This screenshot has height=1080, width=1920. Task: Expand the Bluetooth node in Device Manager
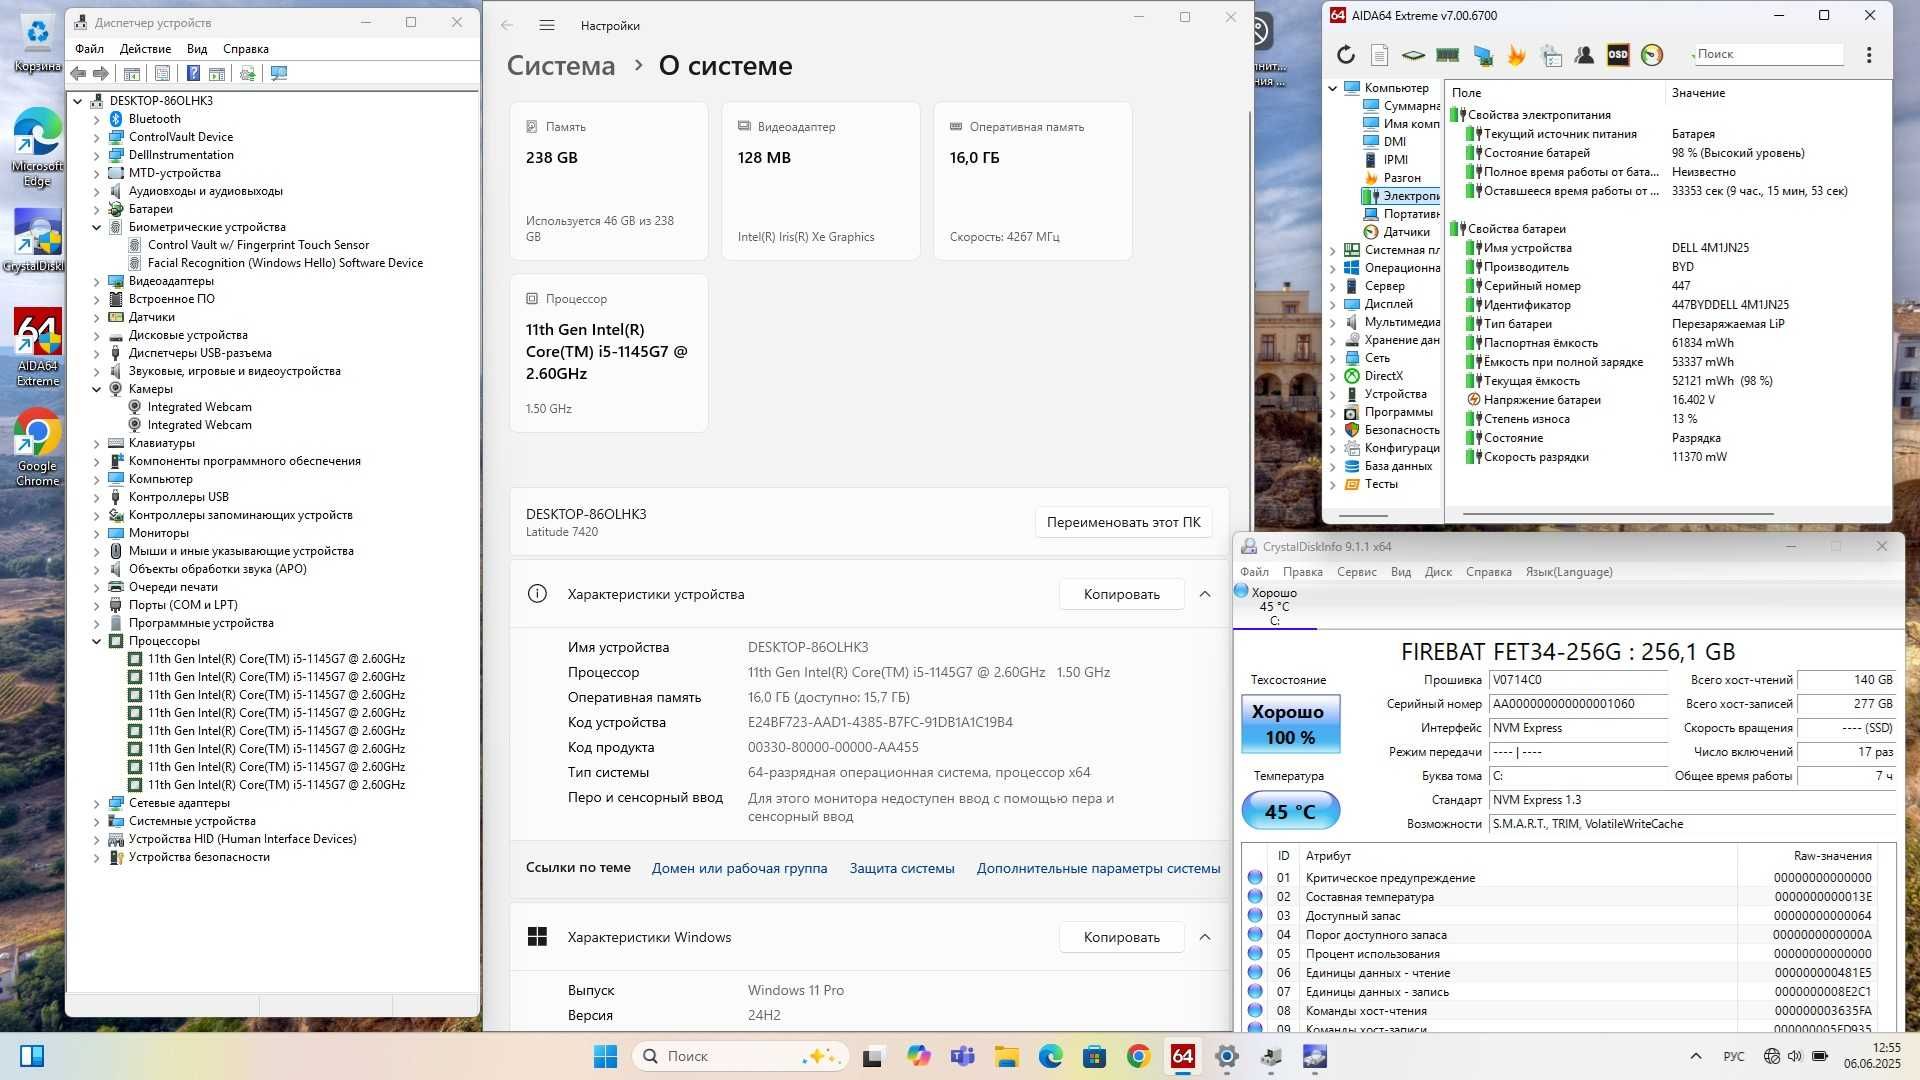point(97,119)
